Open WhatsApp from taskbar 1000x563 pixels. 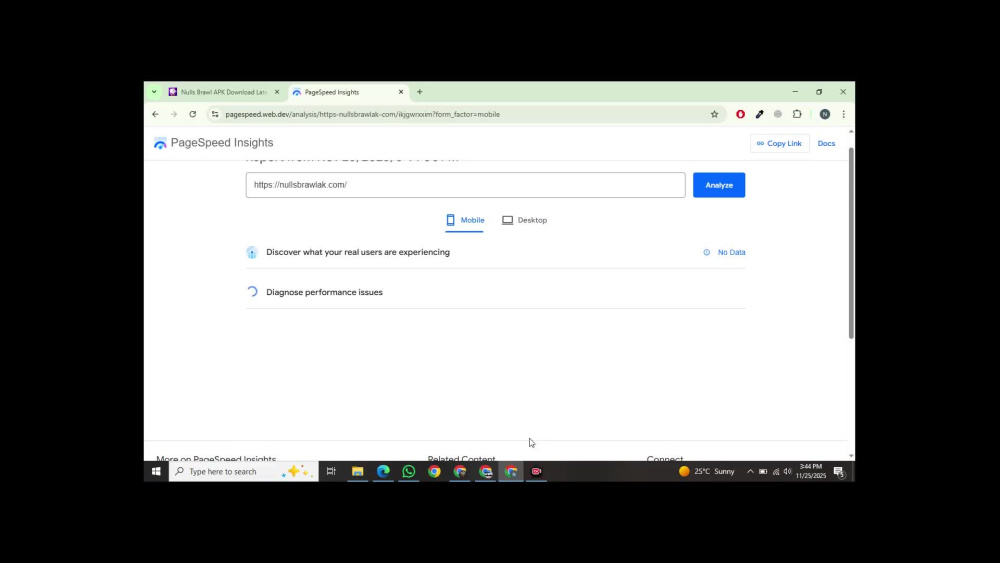click(409, 472)
